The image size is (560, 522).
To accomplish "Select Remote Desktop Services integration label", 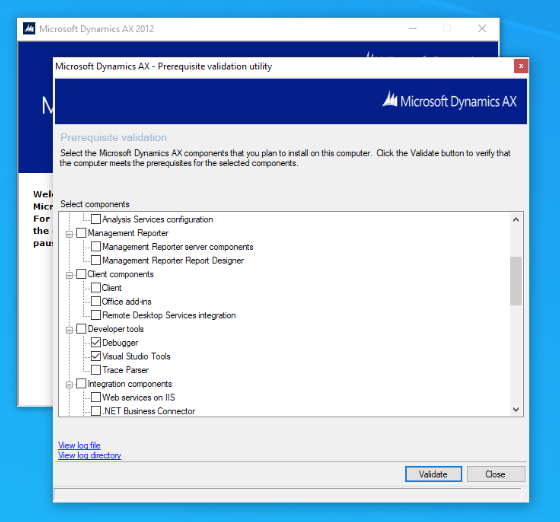I will [x=169, y=315].
